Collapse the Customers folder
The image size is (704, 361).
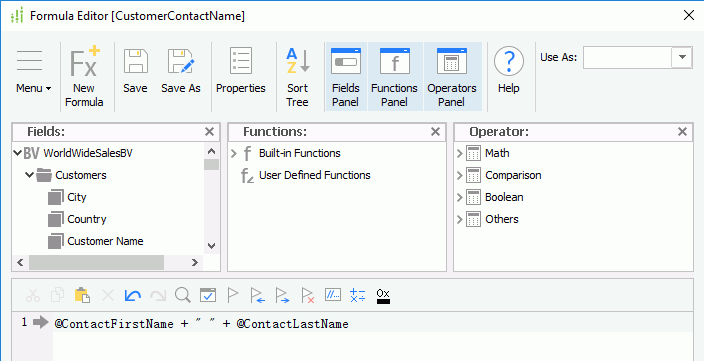tap(29, 175)
